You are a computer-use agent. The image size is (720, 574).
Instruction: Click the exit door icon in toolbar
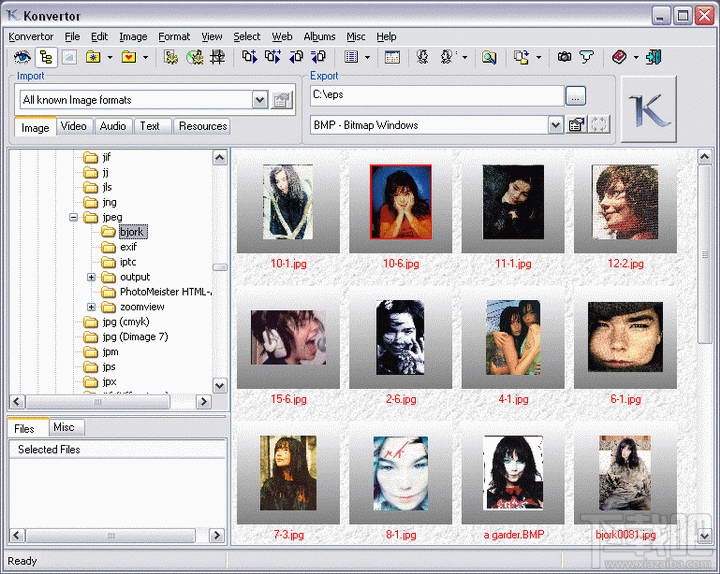tap(653, 57)
